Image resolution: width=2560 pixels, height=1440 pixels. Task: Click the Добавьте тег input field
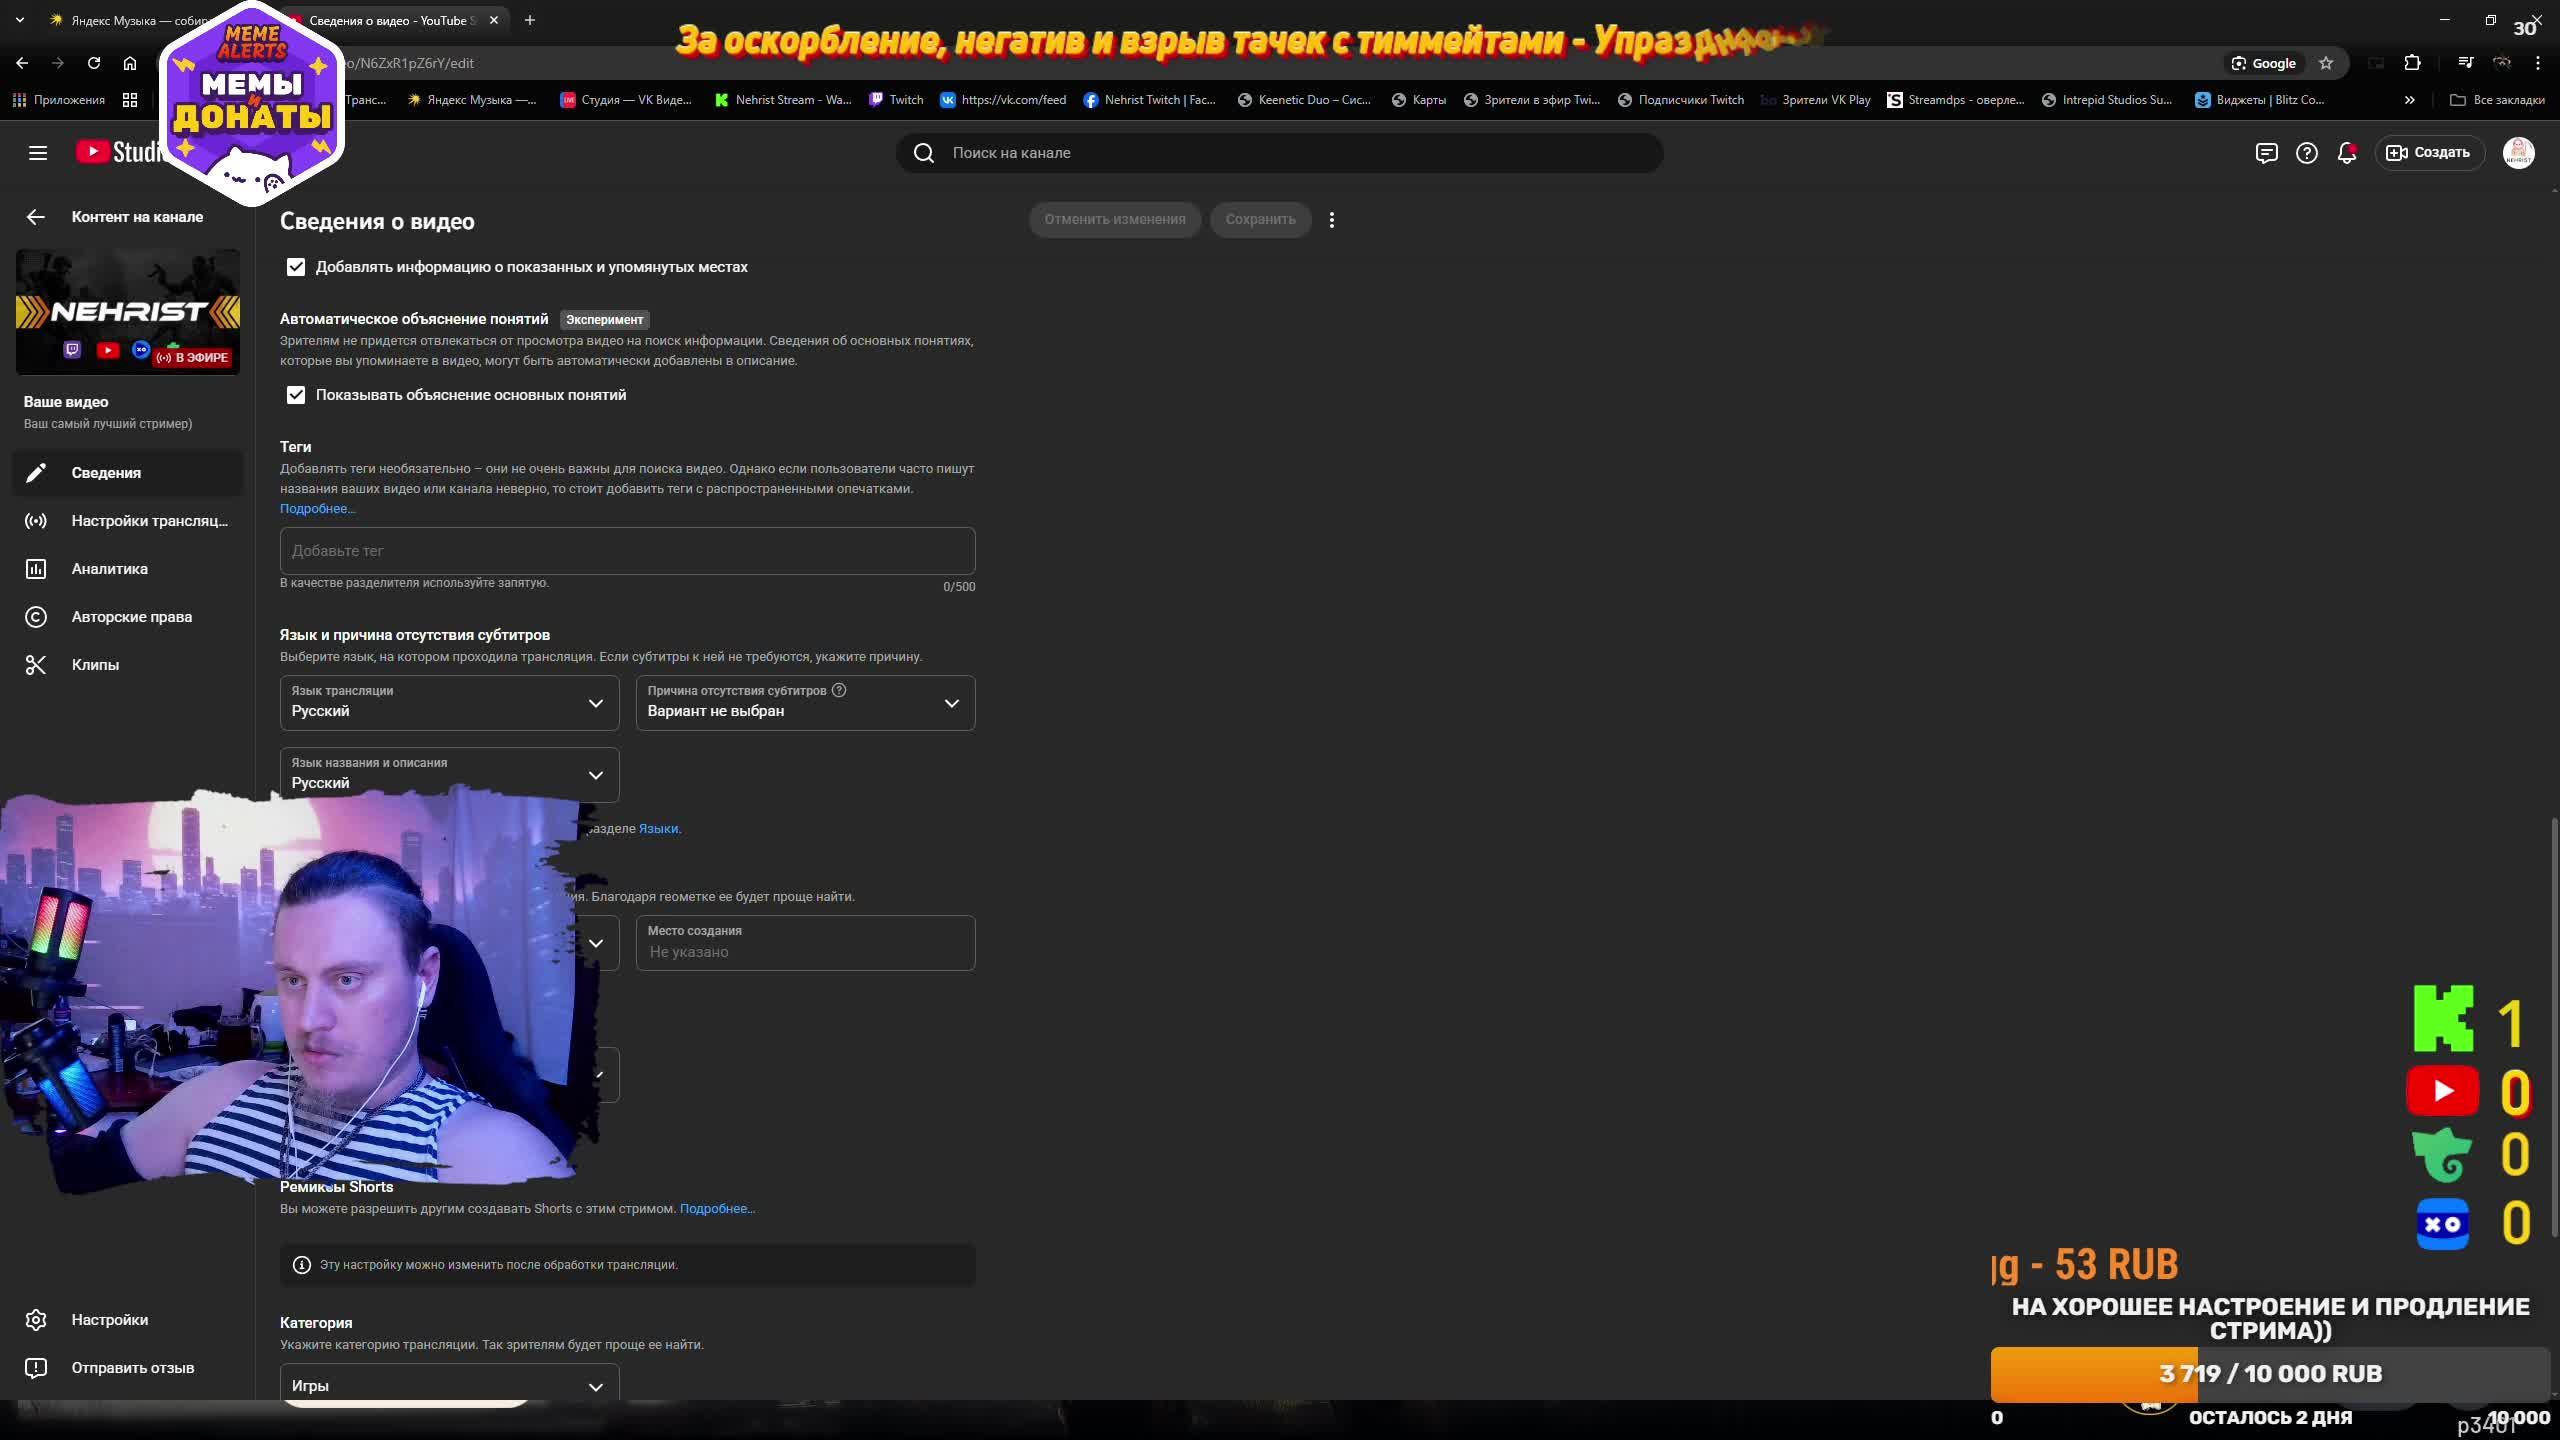click(627, 551)
